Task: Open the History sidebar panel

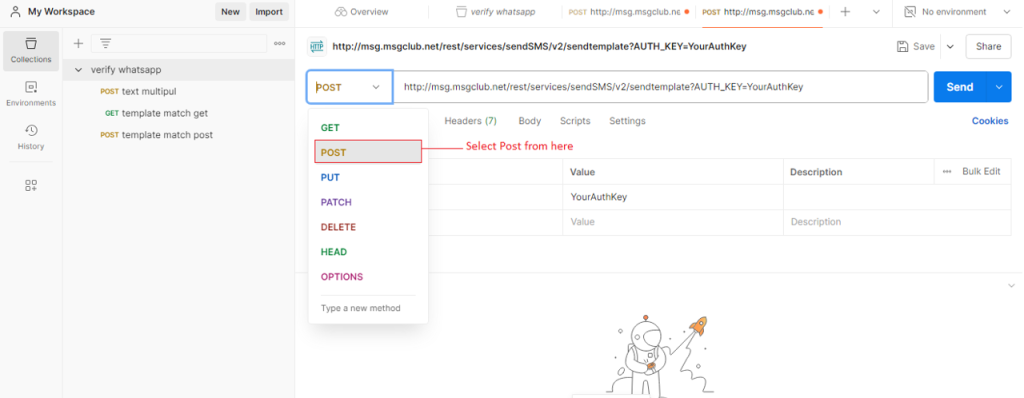Action: [31, 137]
